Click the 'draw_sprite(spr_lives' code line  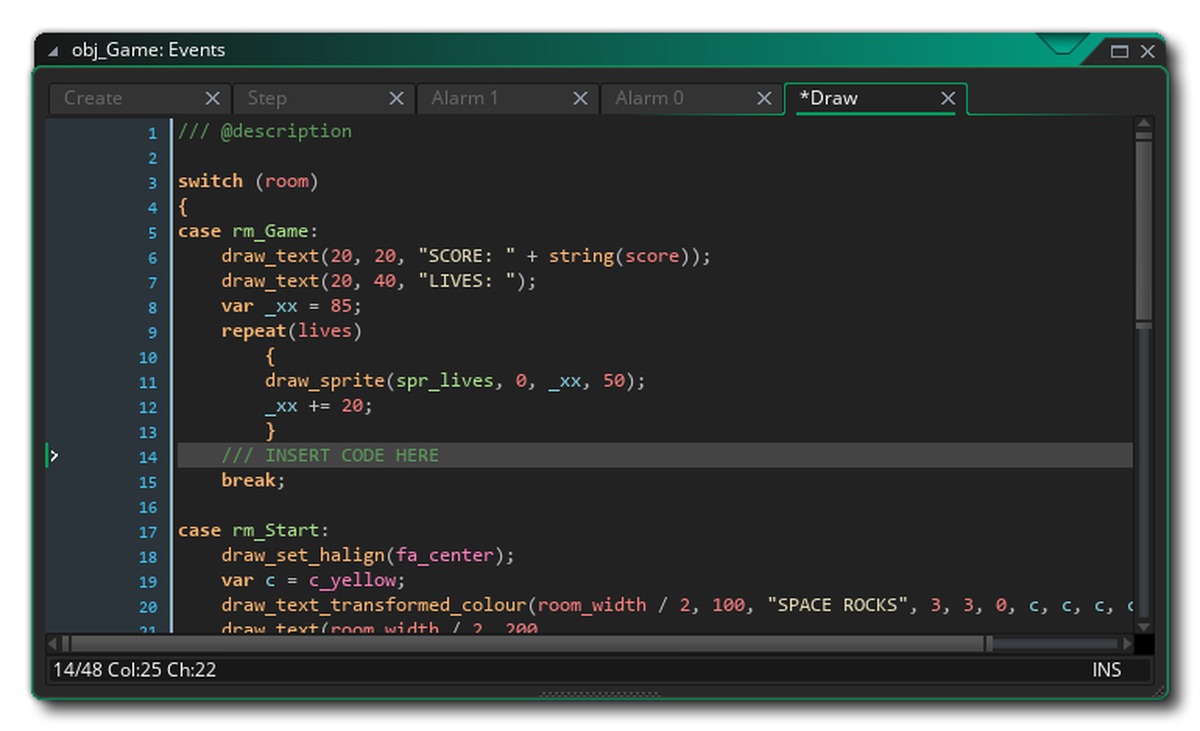456,381
